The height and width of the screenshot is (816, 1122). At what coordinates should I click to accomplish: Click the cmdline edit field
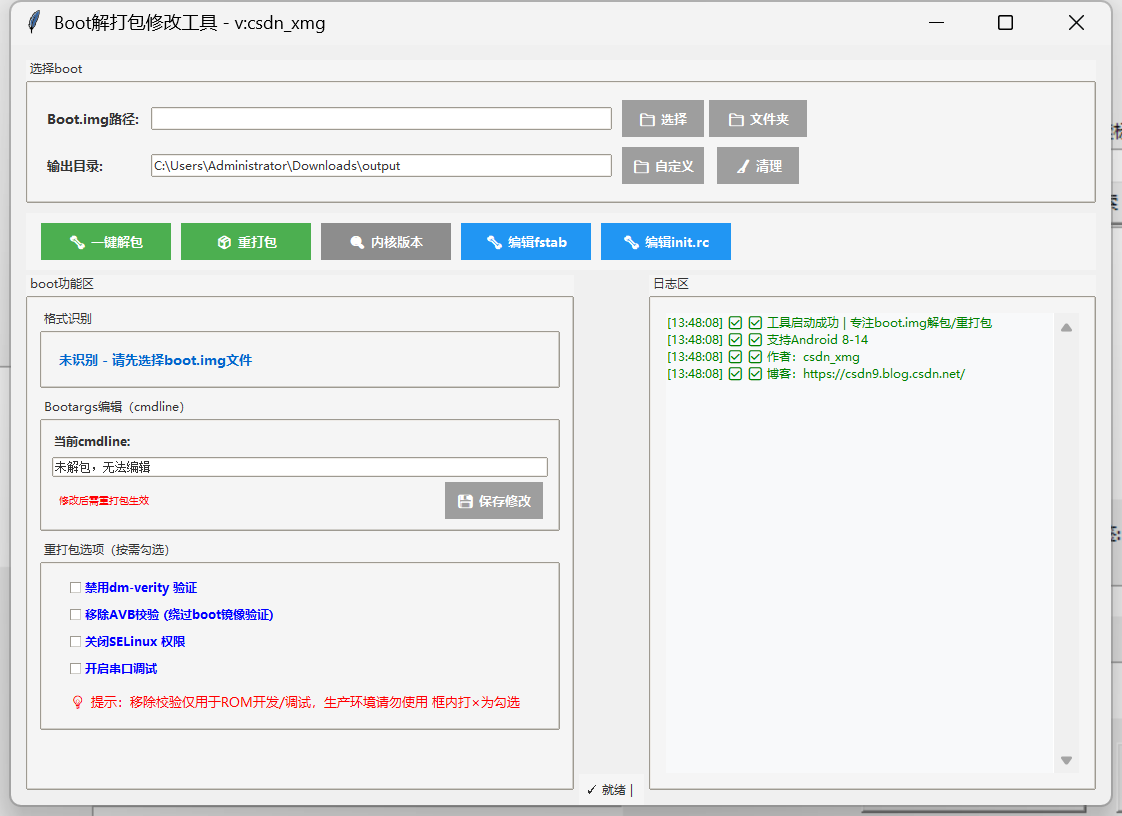tap(300, 466)
